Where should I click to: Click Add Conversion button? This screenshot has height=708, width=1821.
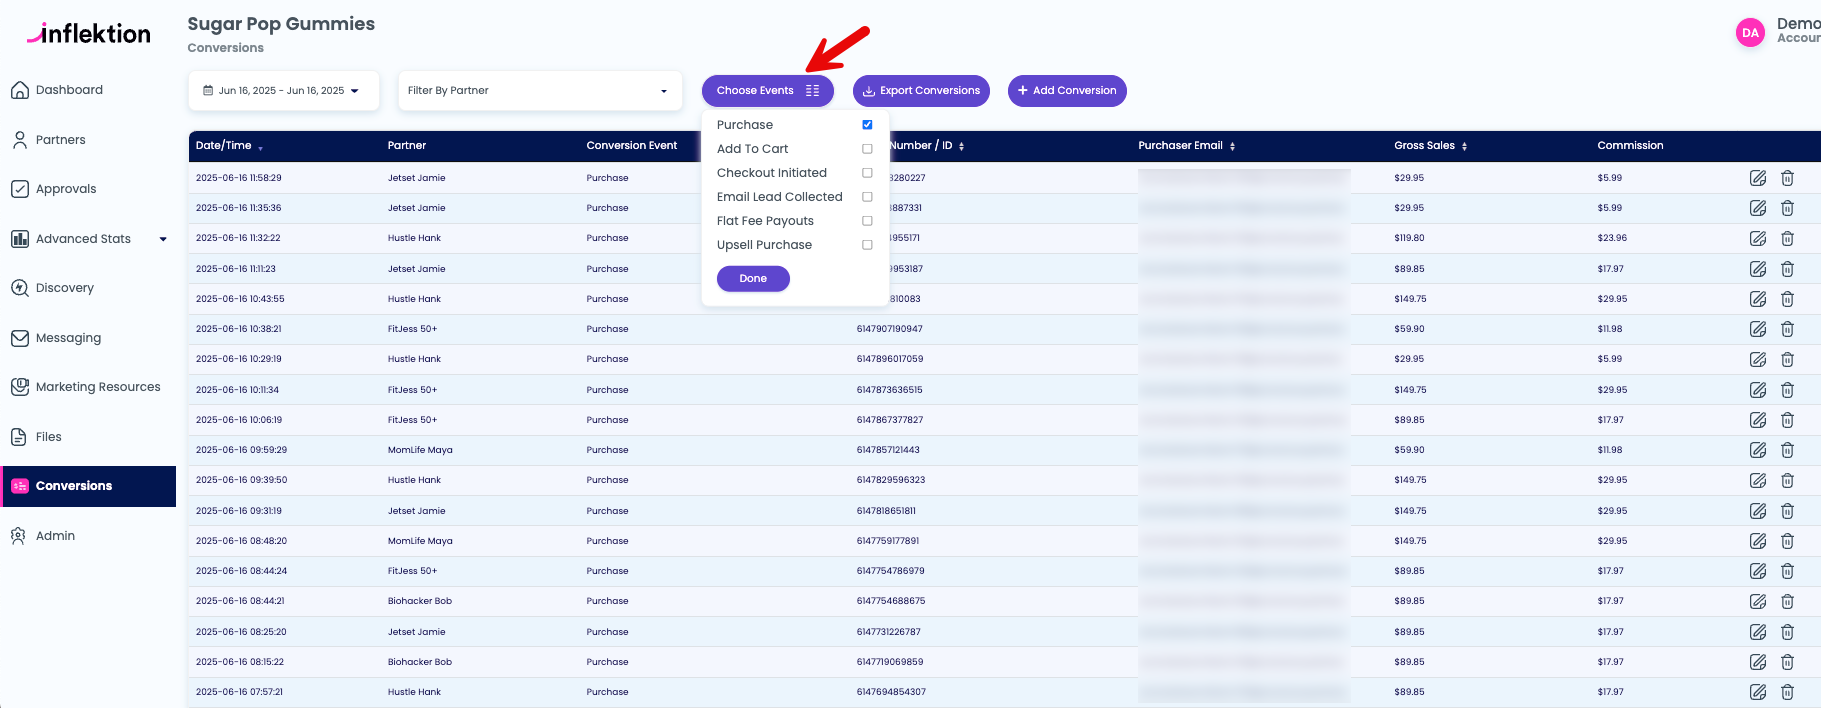(x=1067, y=91)
